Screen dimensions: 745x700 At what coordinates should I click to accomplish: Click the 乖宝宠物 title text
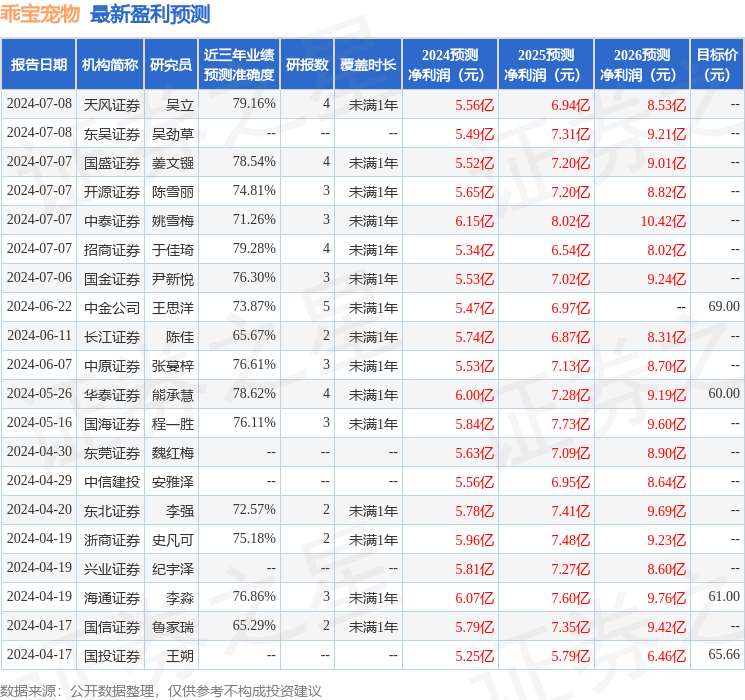pyautogui.click(x=40, y=14)
